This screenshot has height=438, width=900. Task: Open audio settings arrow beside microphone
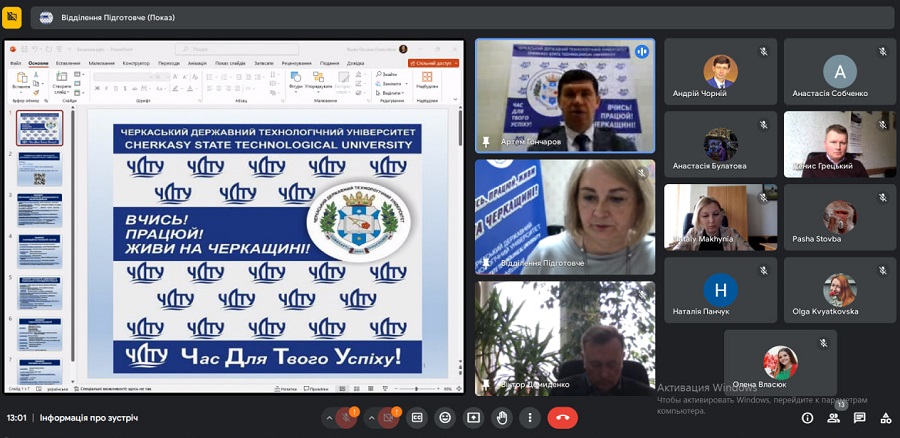pyautogui.click(x=329, y=418)
